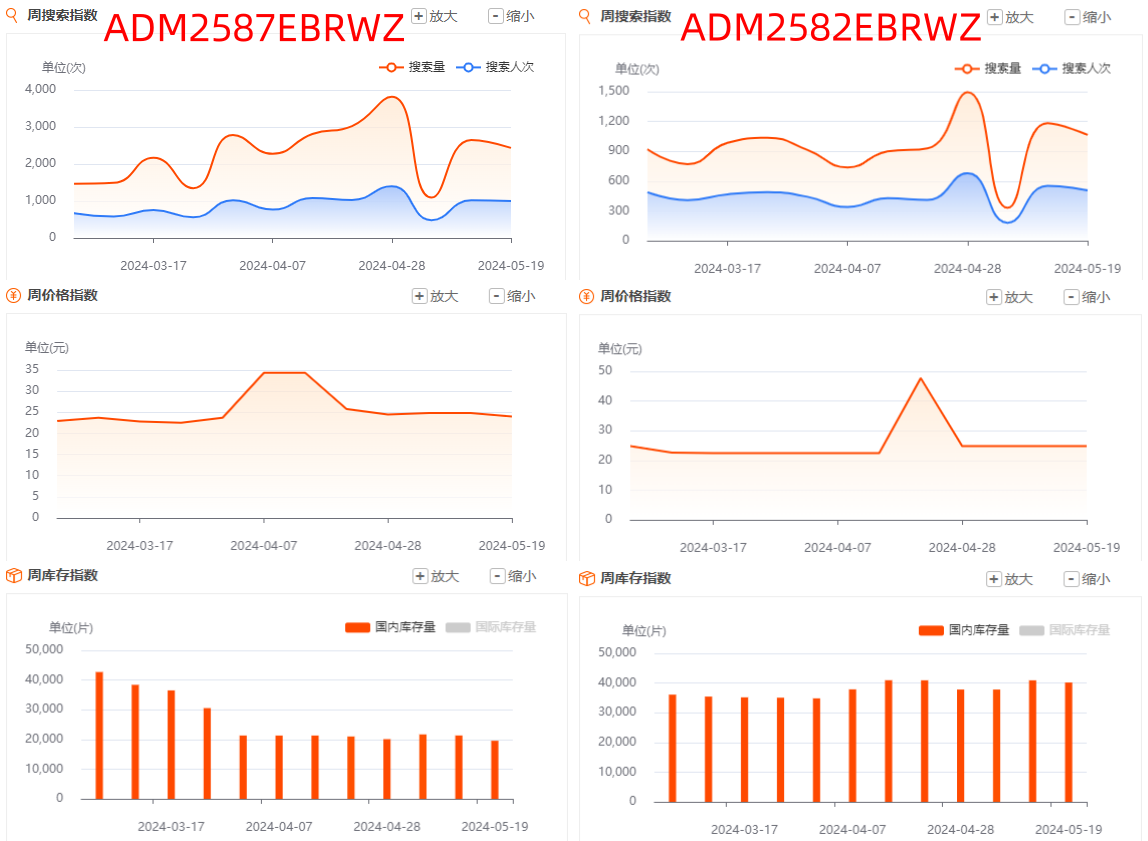This screenshot has height=841, width=1148.
Task: Click the ADM2587EBRWZ search volume peak
Action: click(392, 97)
